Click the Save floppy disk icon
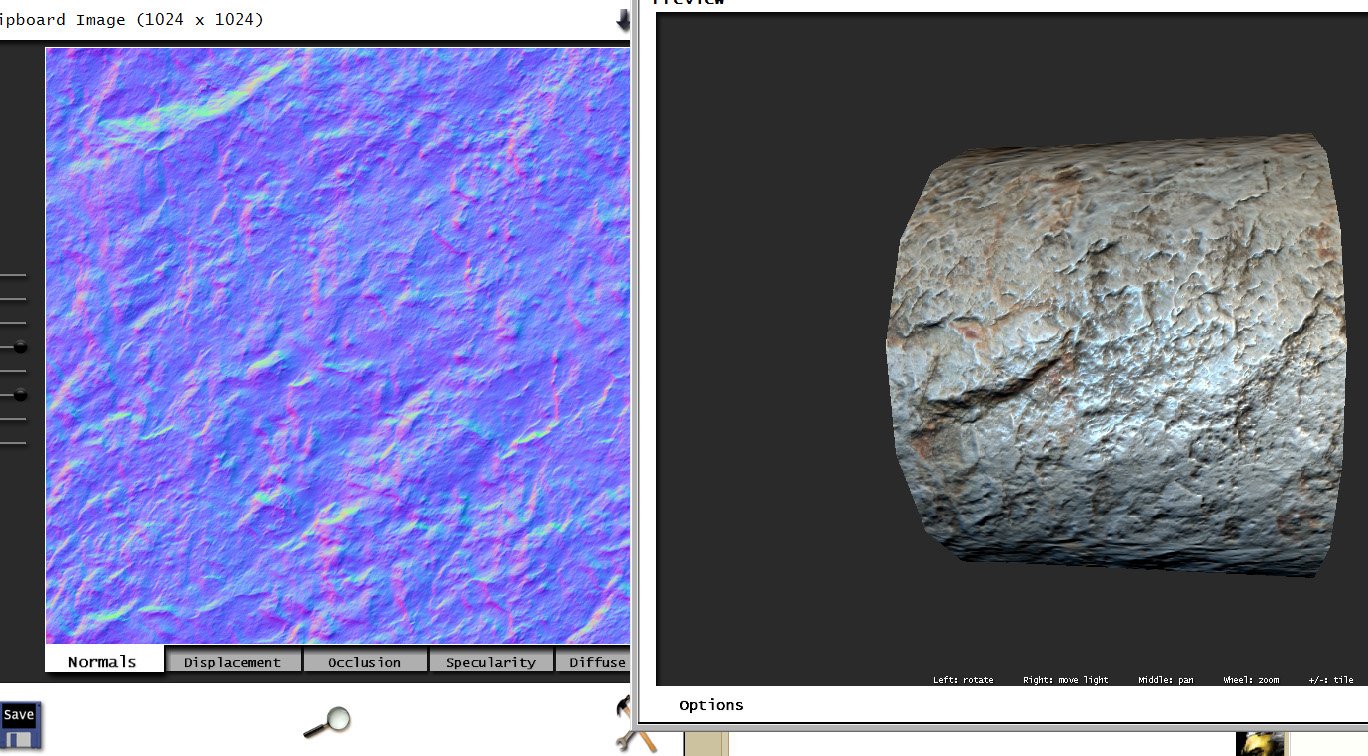The width and height of the screenshot is (1368, 756). [19, 726]
